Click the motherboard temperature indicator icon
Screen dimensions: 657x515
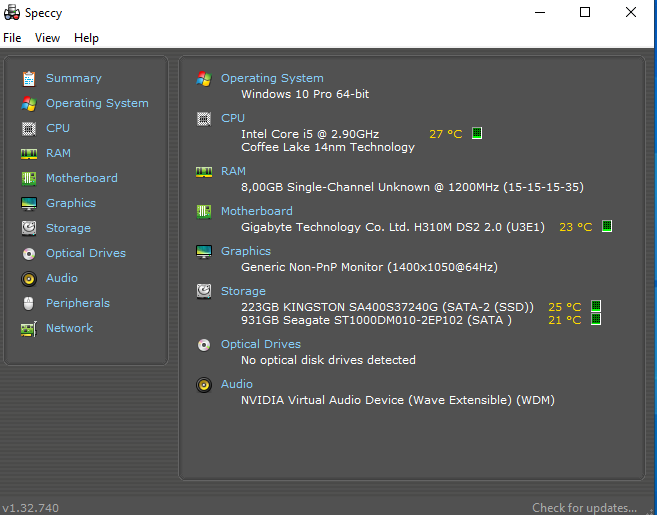click(607, 227)
